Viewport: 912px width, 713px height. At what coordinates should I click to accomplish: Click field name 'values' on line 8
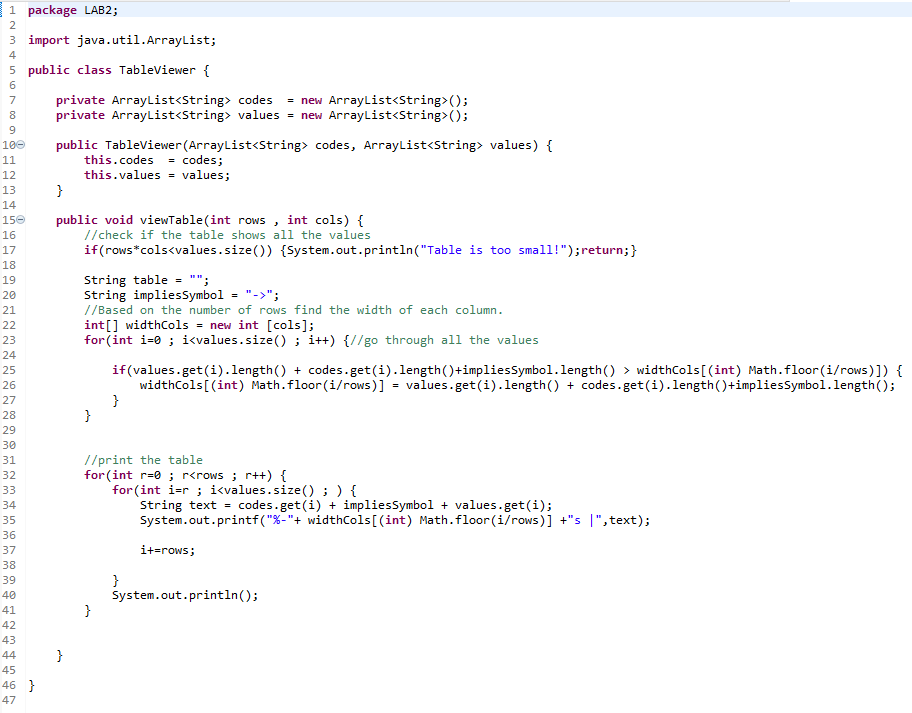pos(259,115)
